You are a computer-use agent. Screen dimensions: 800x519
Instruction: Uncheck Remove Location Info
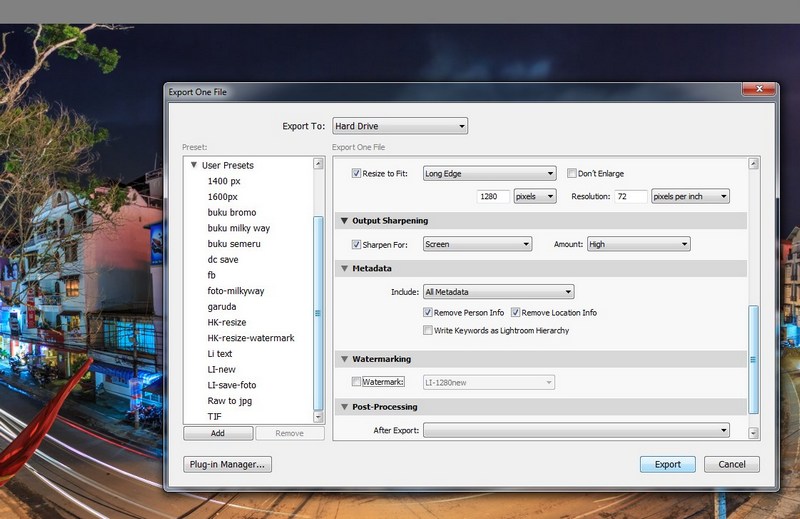[x=516, y=313]
